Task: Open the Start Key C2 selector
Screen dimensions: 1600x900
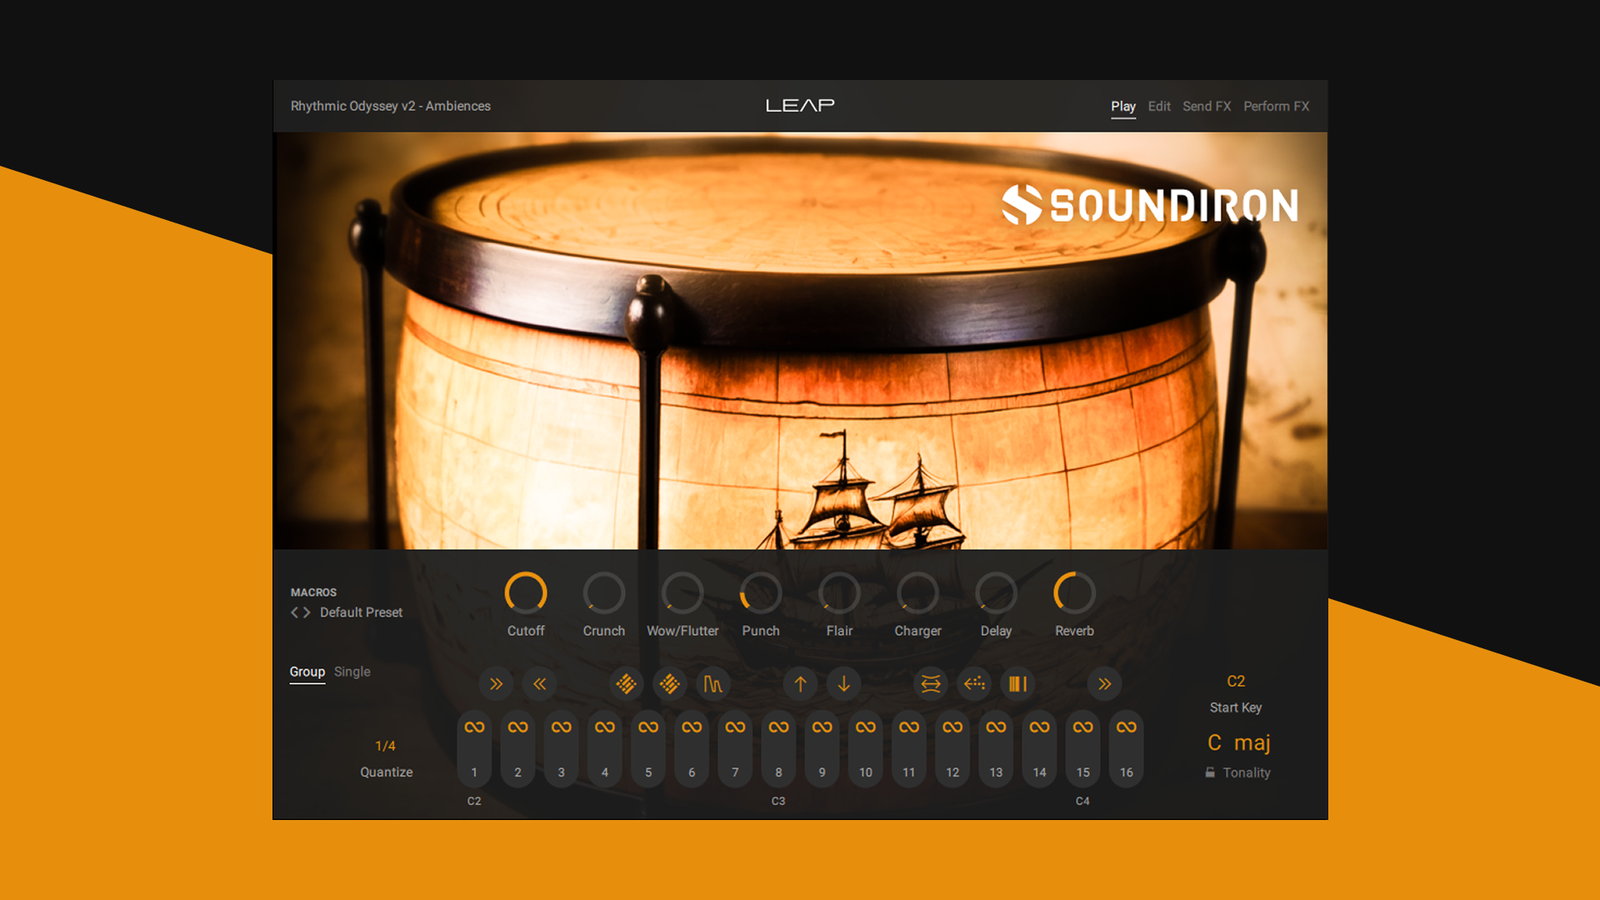Action: [x=1236, y=681]
